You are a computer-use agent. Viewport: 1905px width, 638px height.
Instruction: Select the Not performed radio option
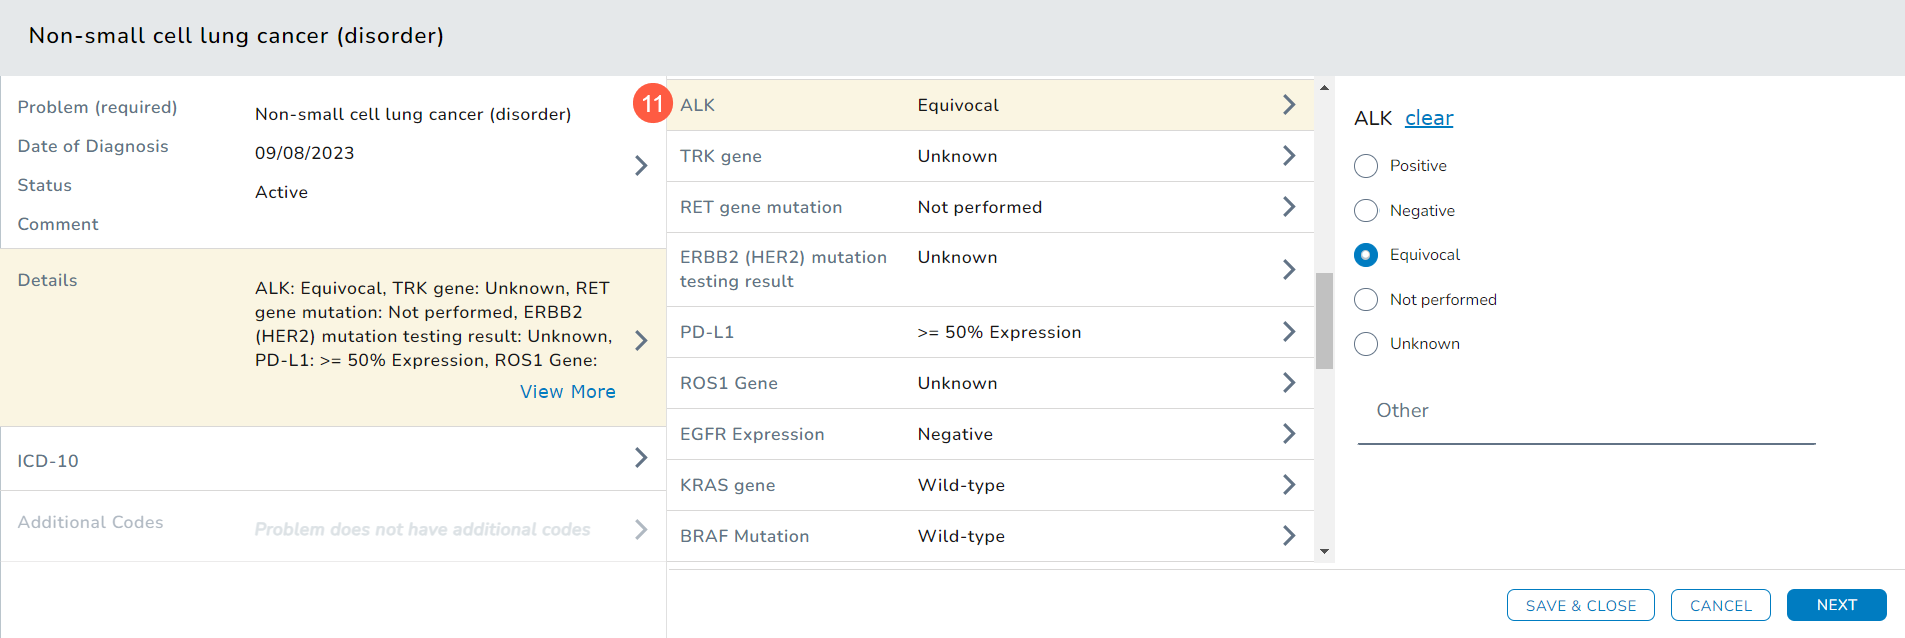tap(1366, 300)
